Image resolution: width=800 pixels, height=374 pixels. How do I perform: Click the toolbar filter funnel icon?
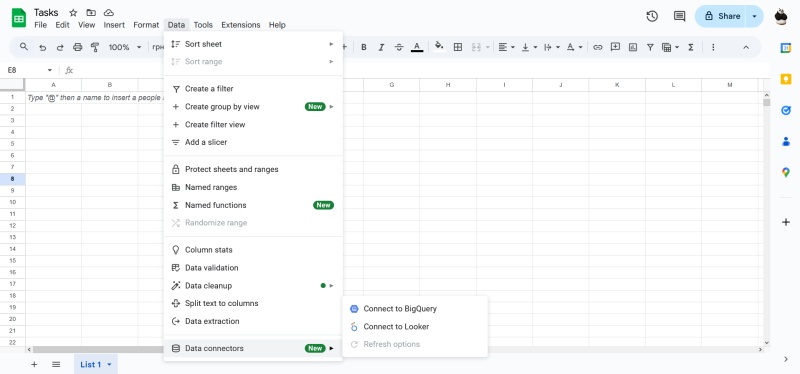click(650, 47)
